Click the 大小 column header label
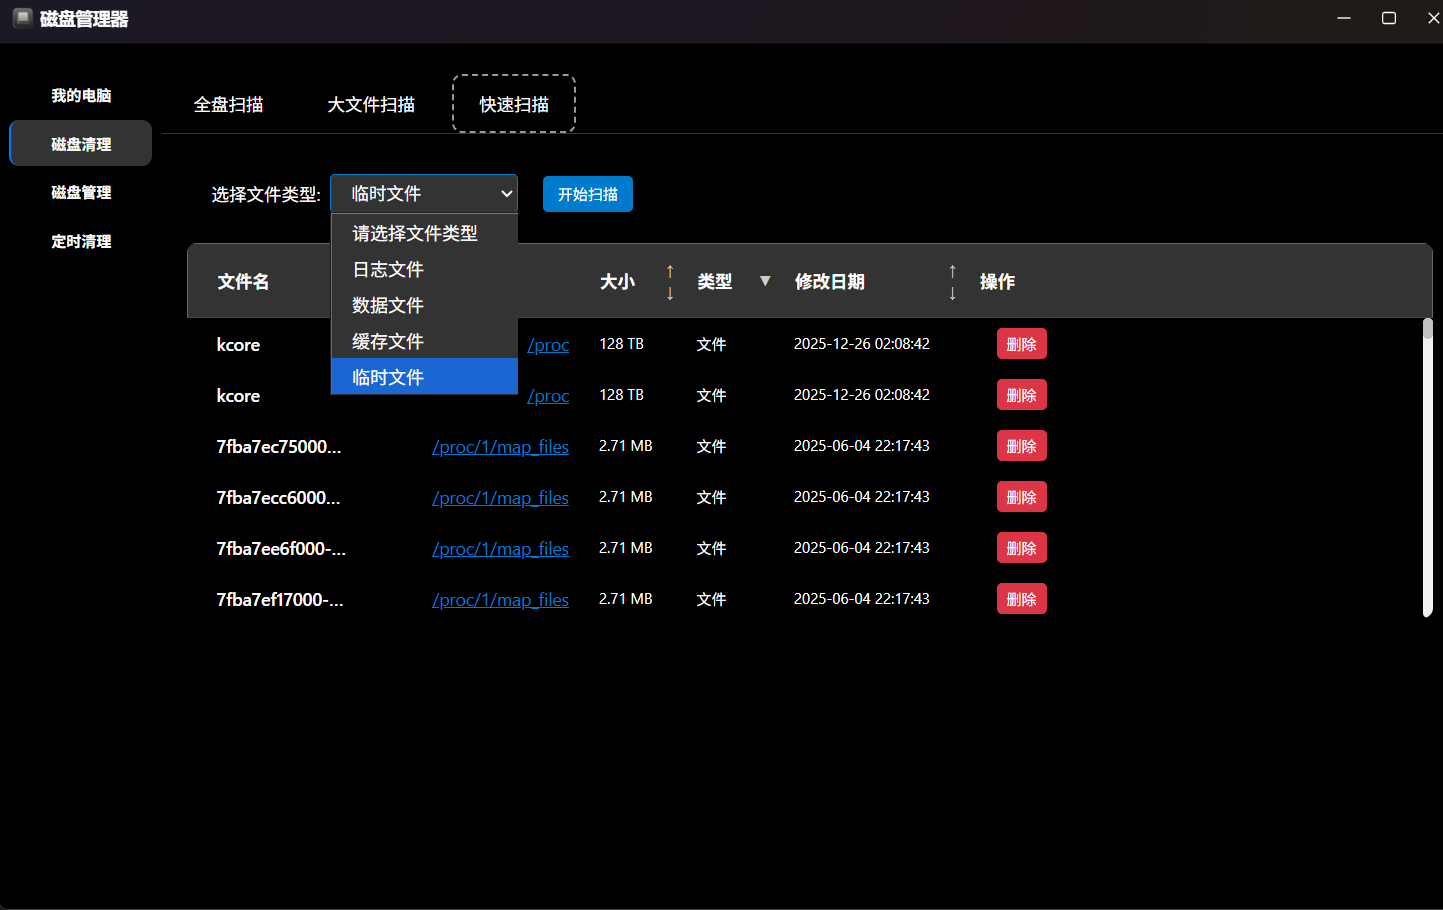 [x=617, y=282]
